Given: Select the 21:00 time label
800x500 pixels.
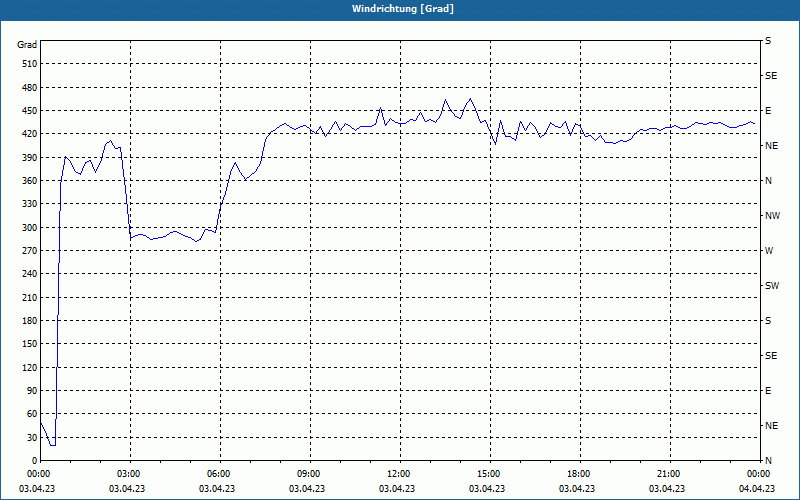Looking at the screenshot, I should tap(669, 474).
